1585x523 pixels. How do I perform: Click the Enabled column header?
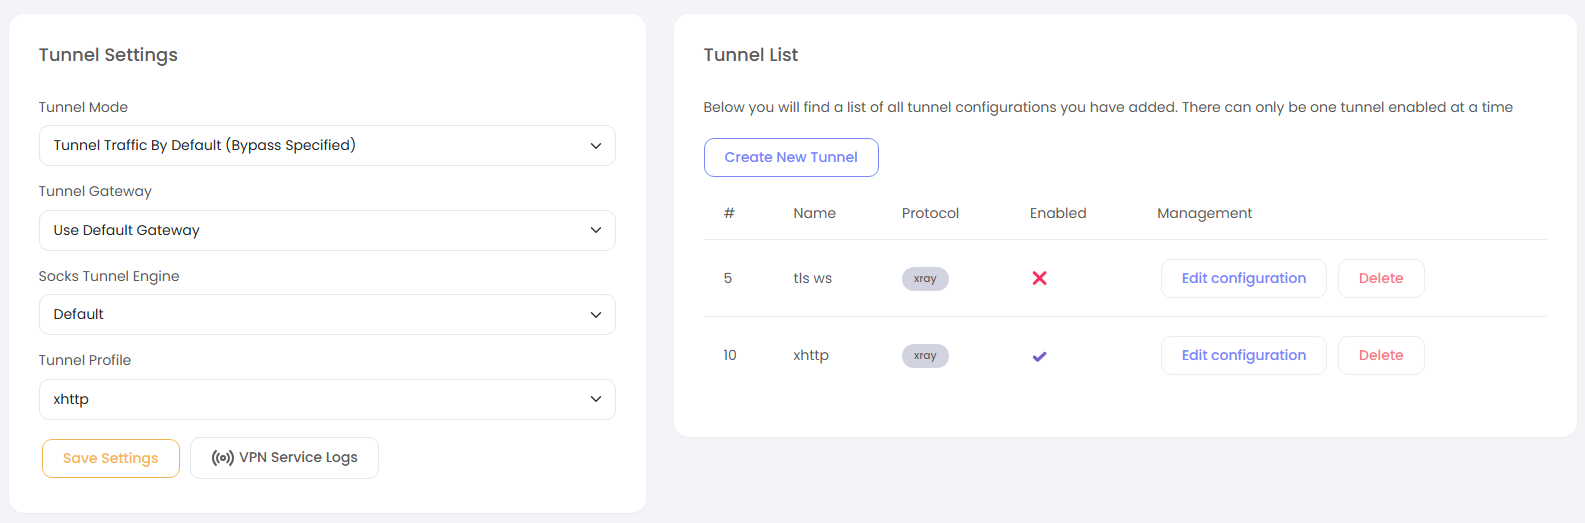click(1058, 213)
